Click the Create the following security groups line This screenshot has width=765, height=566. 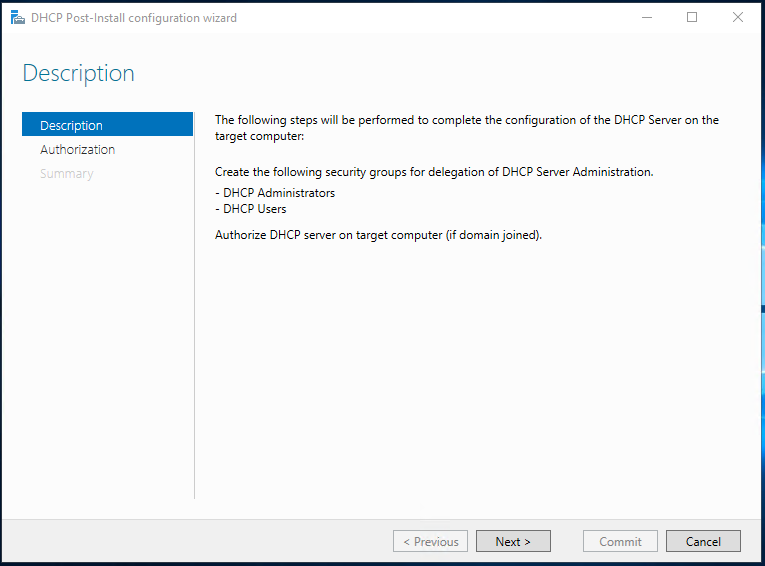[x=434, y=172]
